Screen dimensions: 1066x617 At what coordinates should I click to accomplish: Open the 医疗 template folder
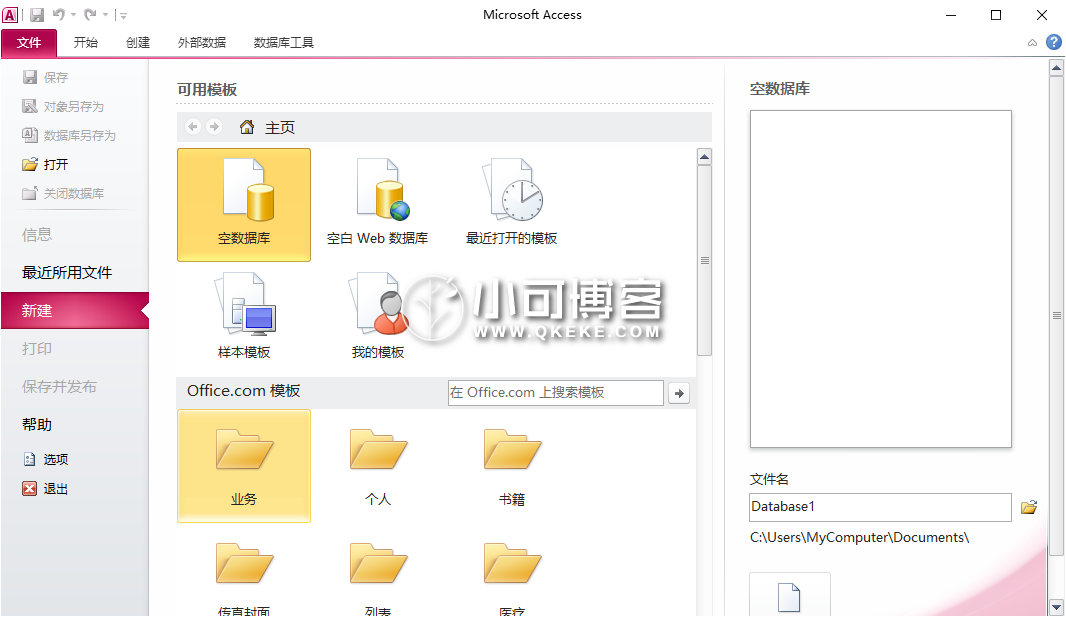[x=511, y=578]
